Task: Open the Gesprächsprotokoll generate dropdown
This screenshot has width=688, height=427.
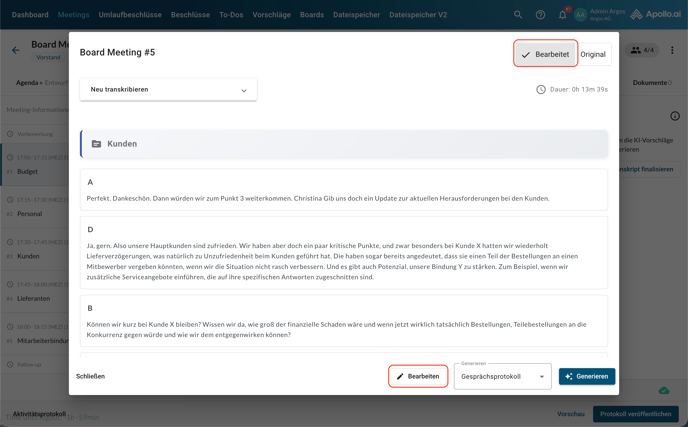Action: click(502, 377)
